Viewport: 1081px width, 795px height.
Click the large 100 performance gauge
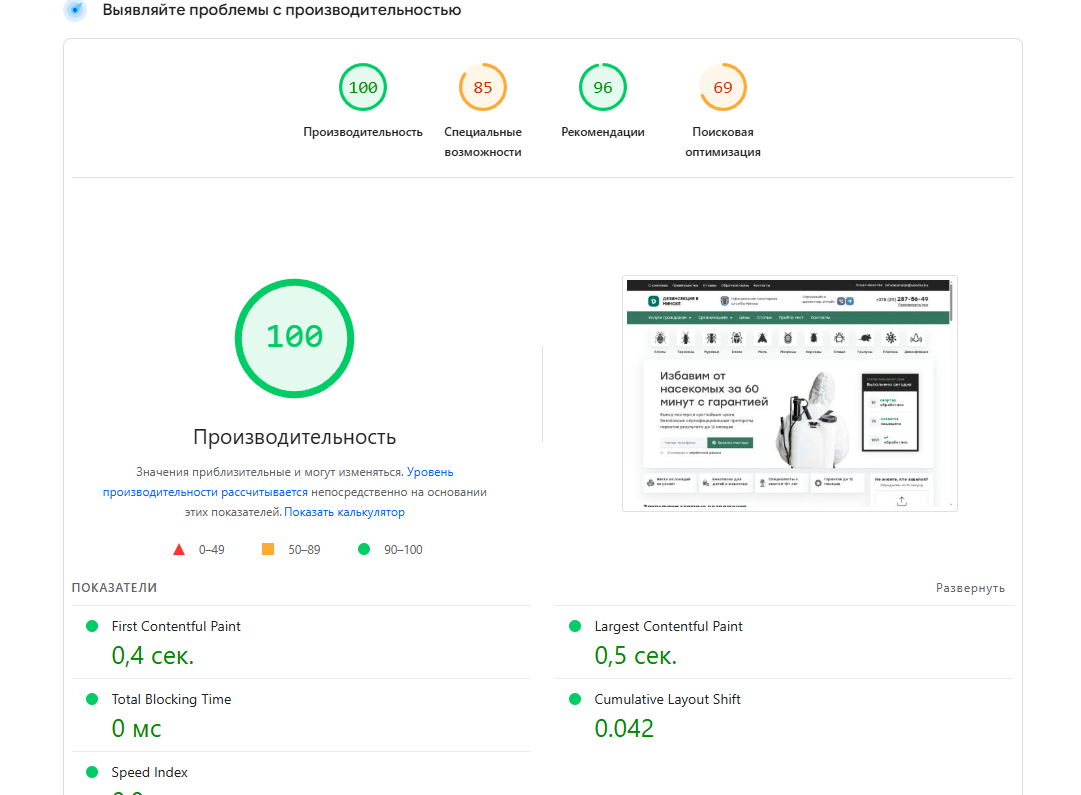[x=294, y=338]
